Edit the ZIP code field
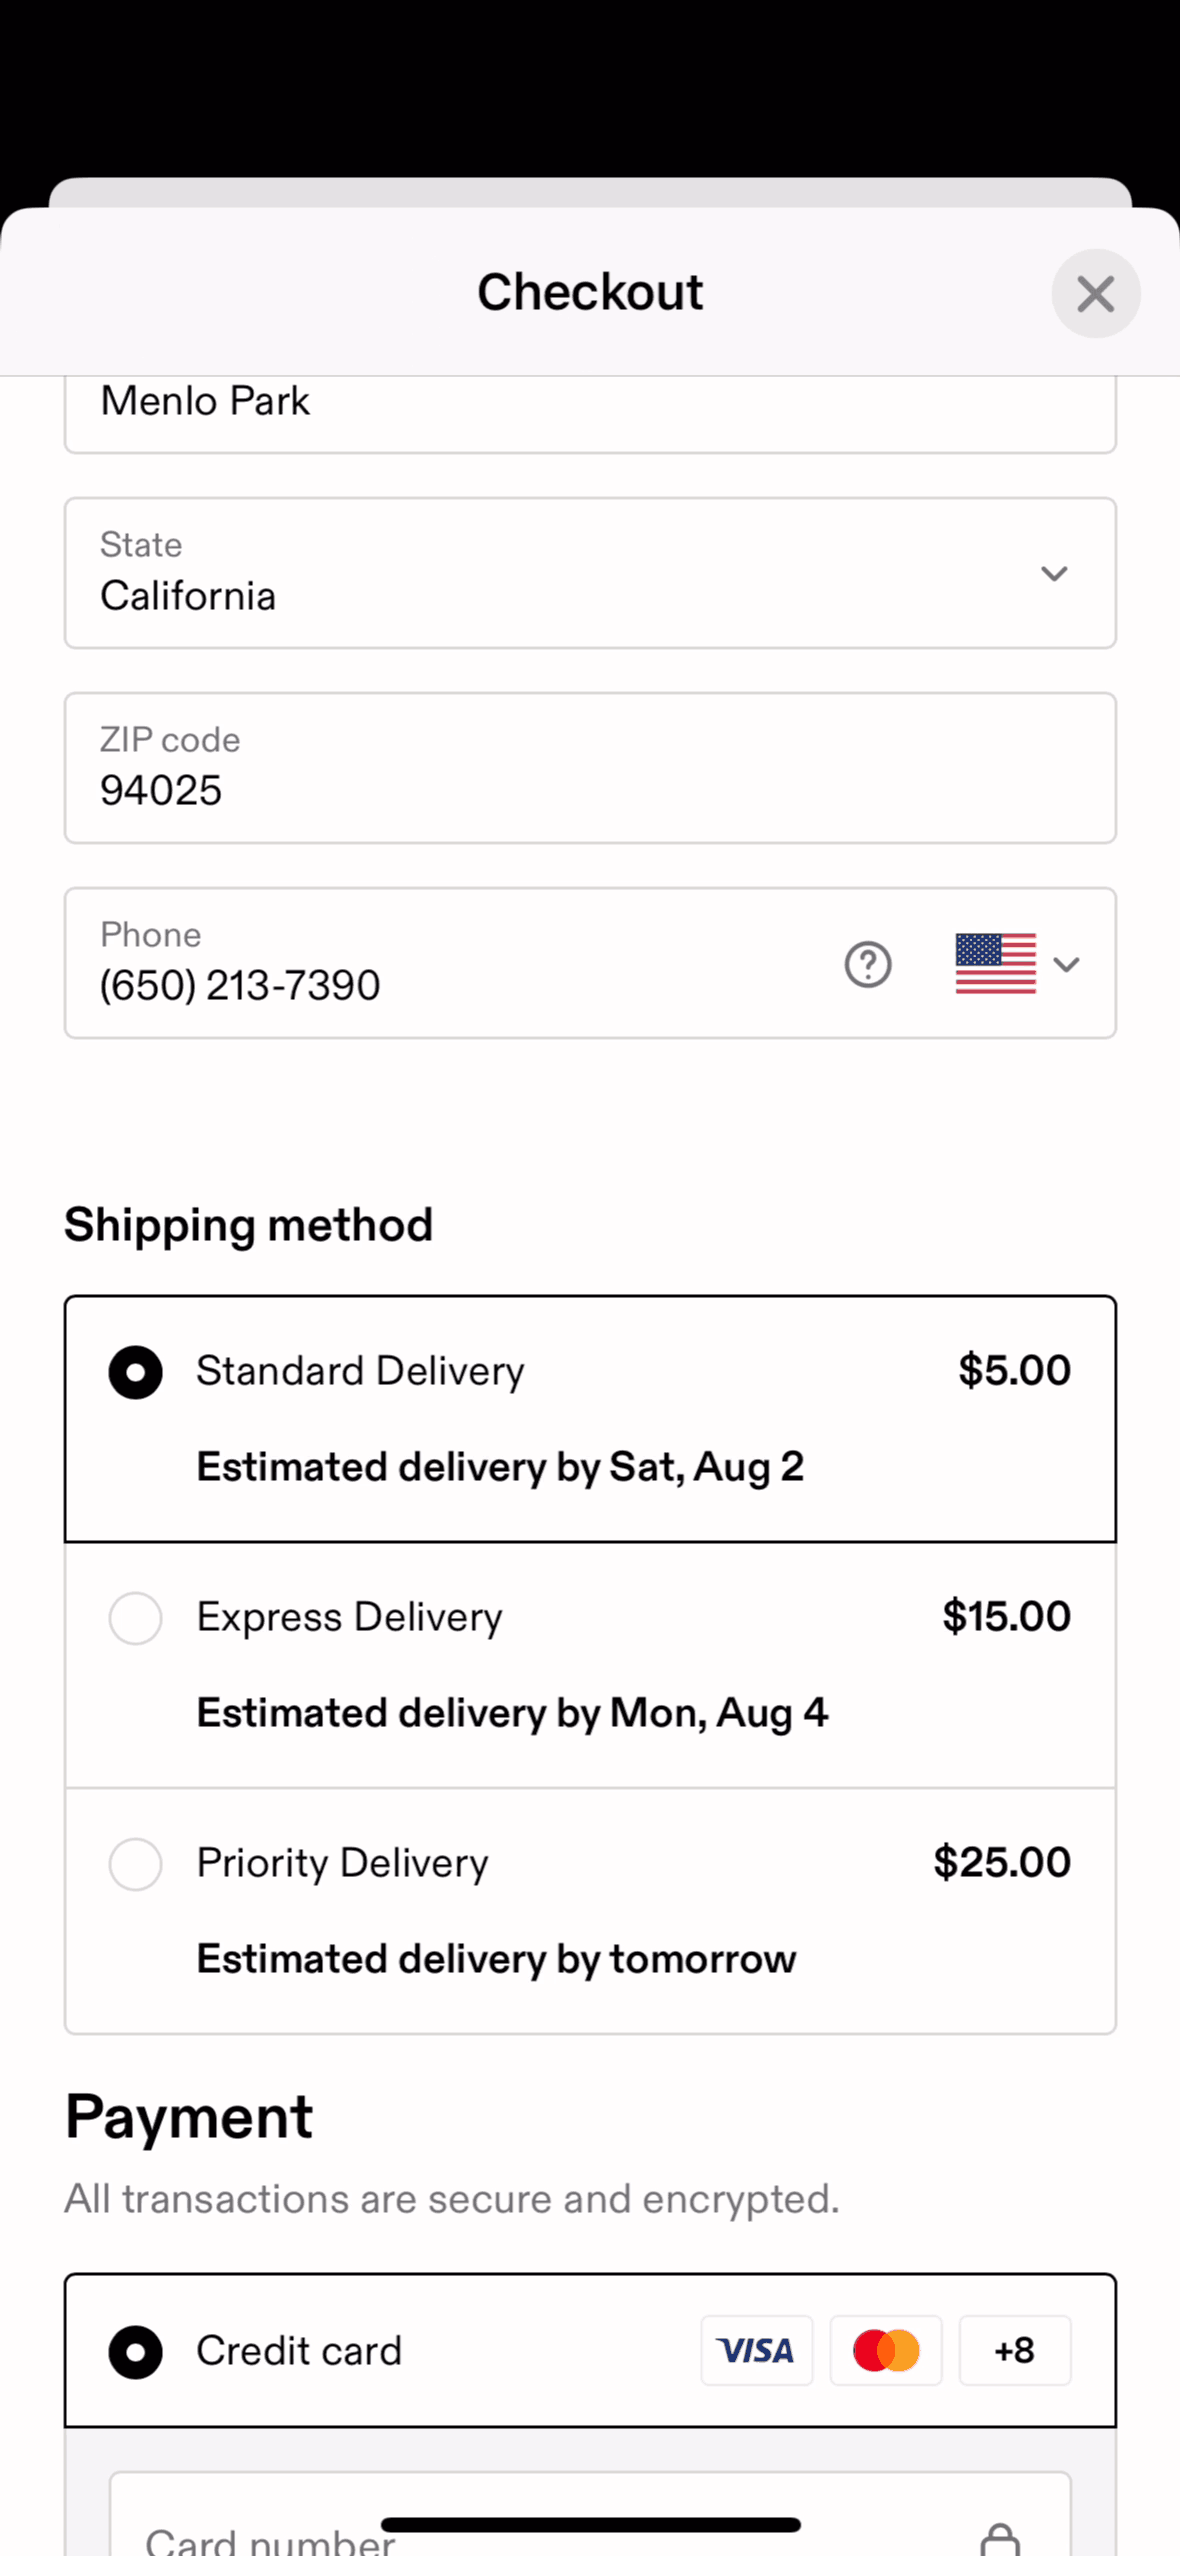The width and height of the screenshot is (1180, 2556). pyautogui.click(x=590, y=768)
